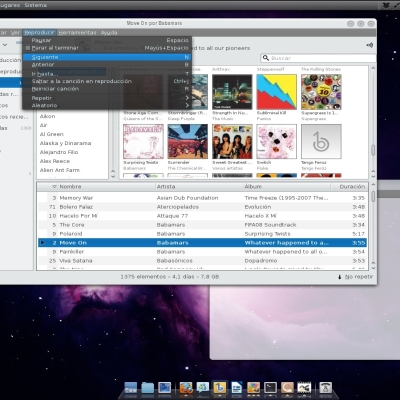Open the Firefox browser dock icon
This screenshot has width=400, height=400.
point(186,388)
